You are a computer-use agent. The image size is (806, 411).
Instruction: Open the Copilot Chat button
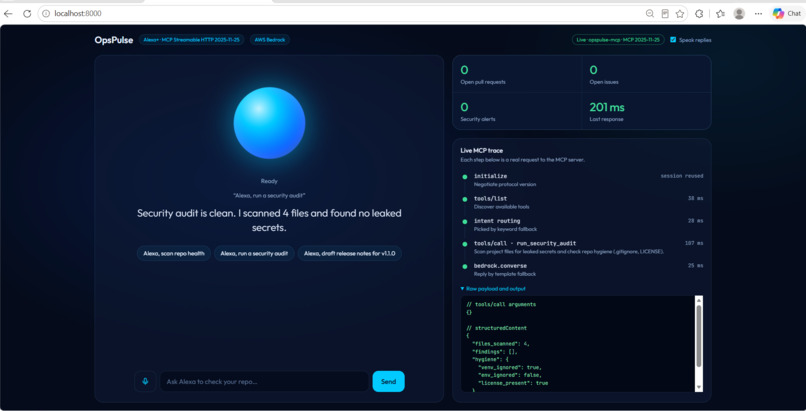[786, 14]
